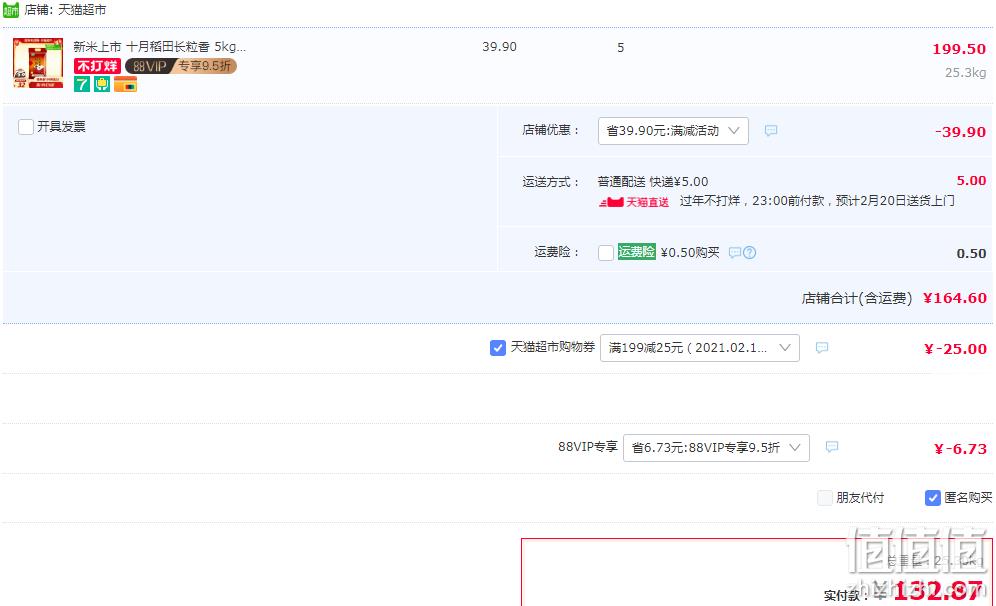The image size is (996, 606).
Task: Uncheck the 天猫超市购物券 coupon checkbox
Action: point(498,348)
